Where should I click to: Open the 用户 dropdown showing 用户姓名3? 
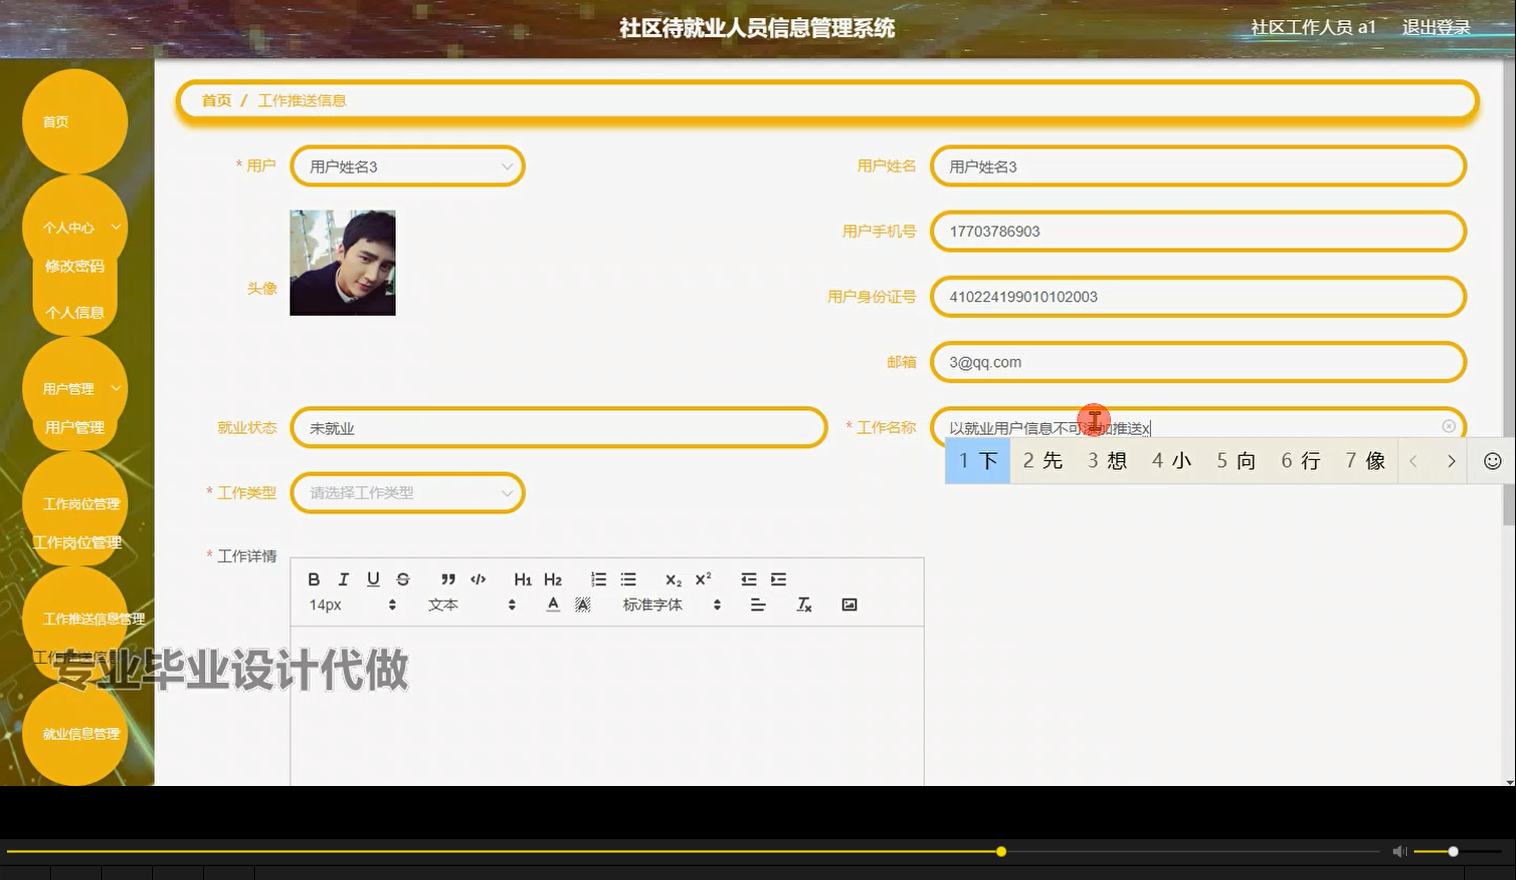coord(407,166)
